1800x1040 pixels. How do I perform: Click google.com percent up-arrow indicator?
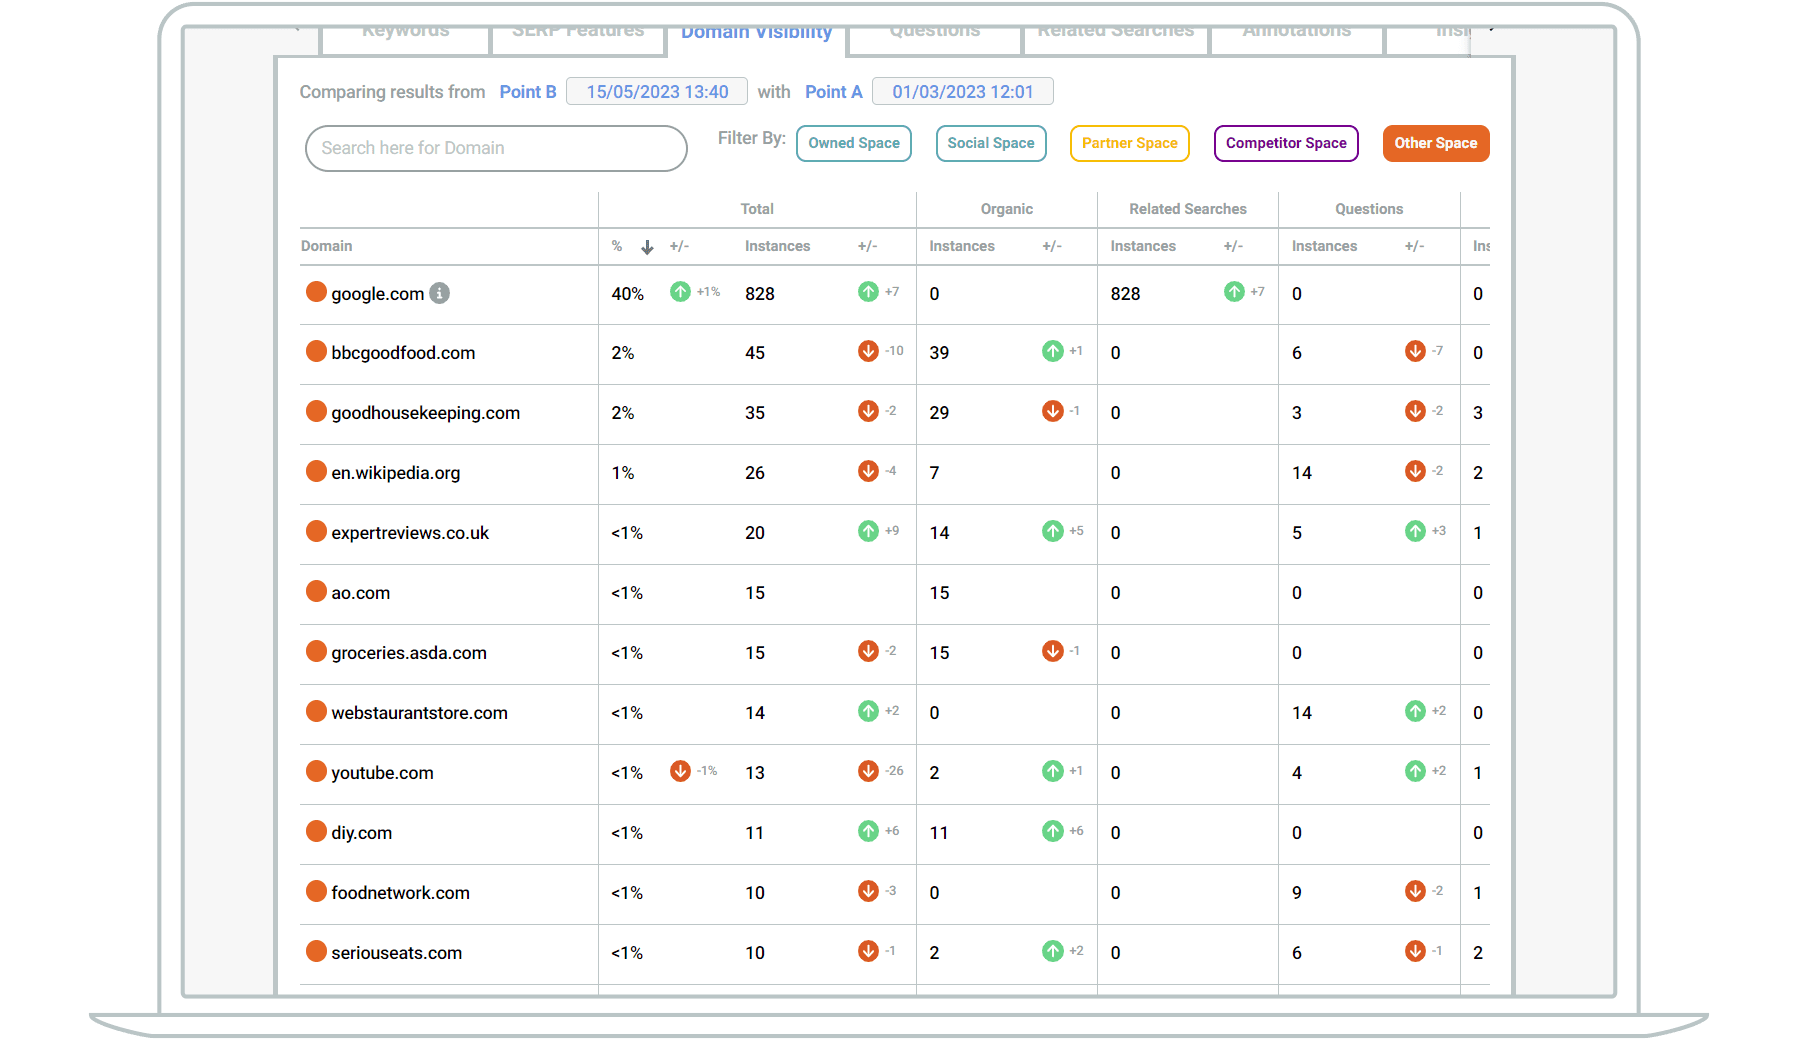click(x=680, y=291)
